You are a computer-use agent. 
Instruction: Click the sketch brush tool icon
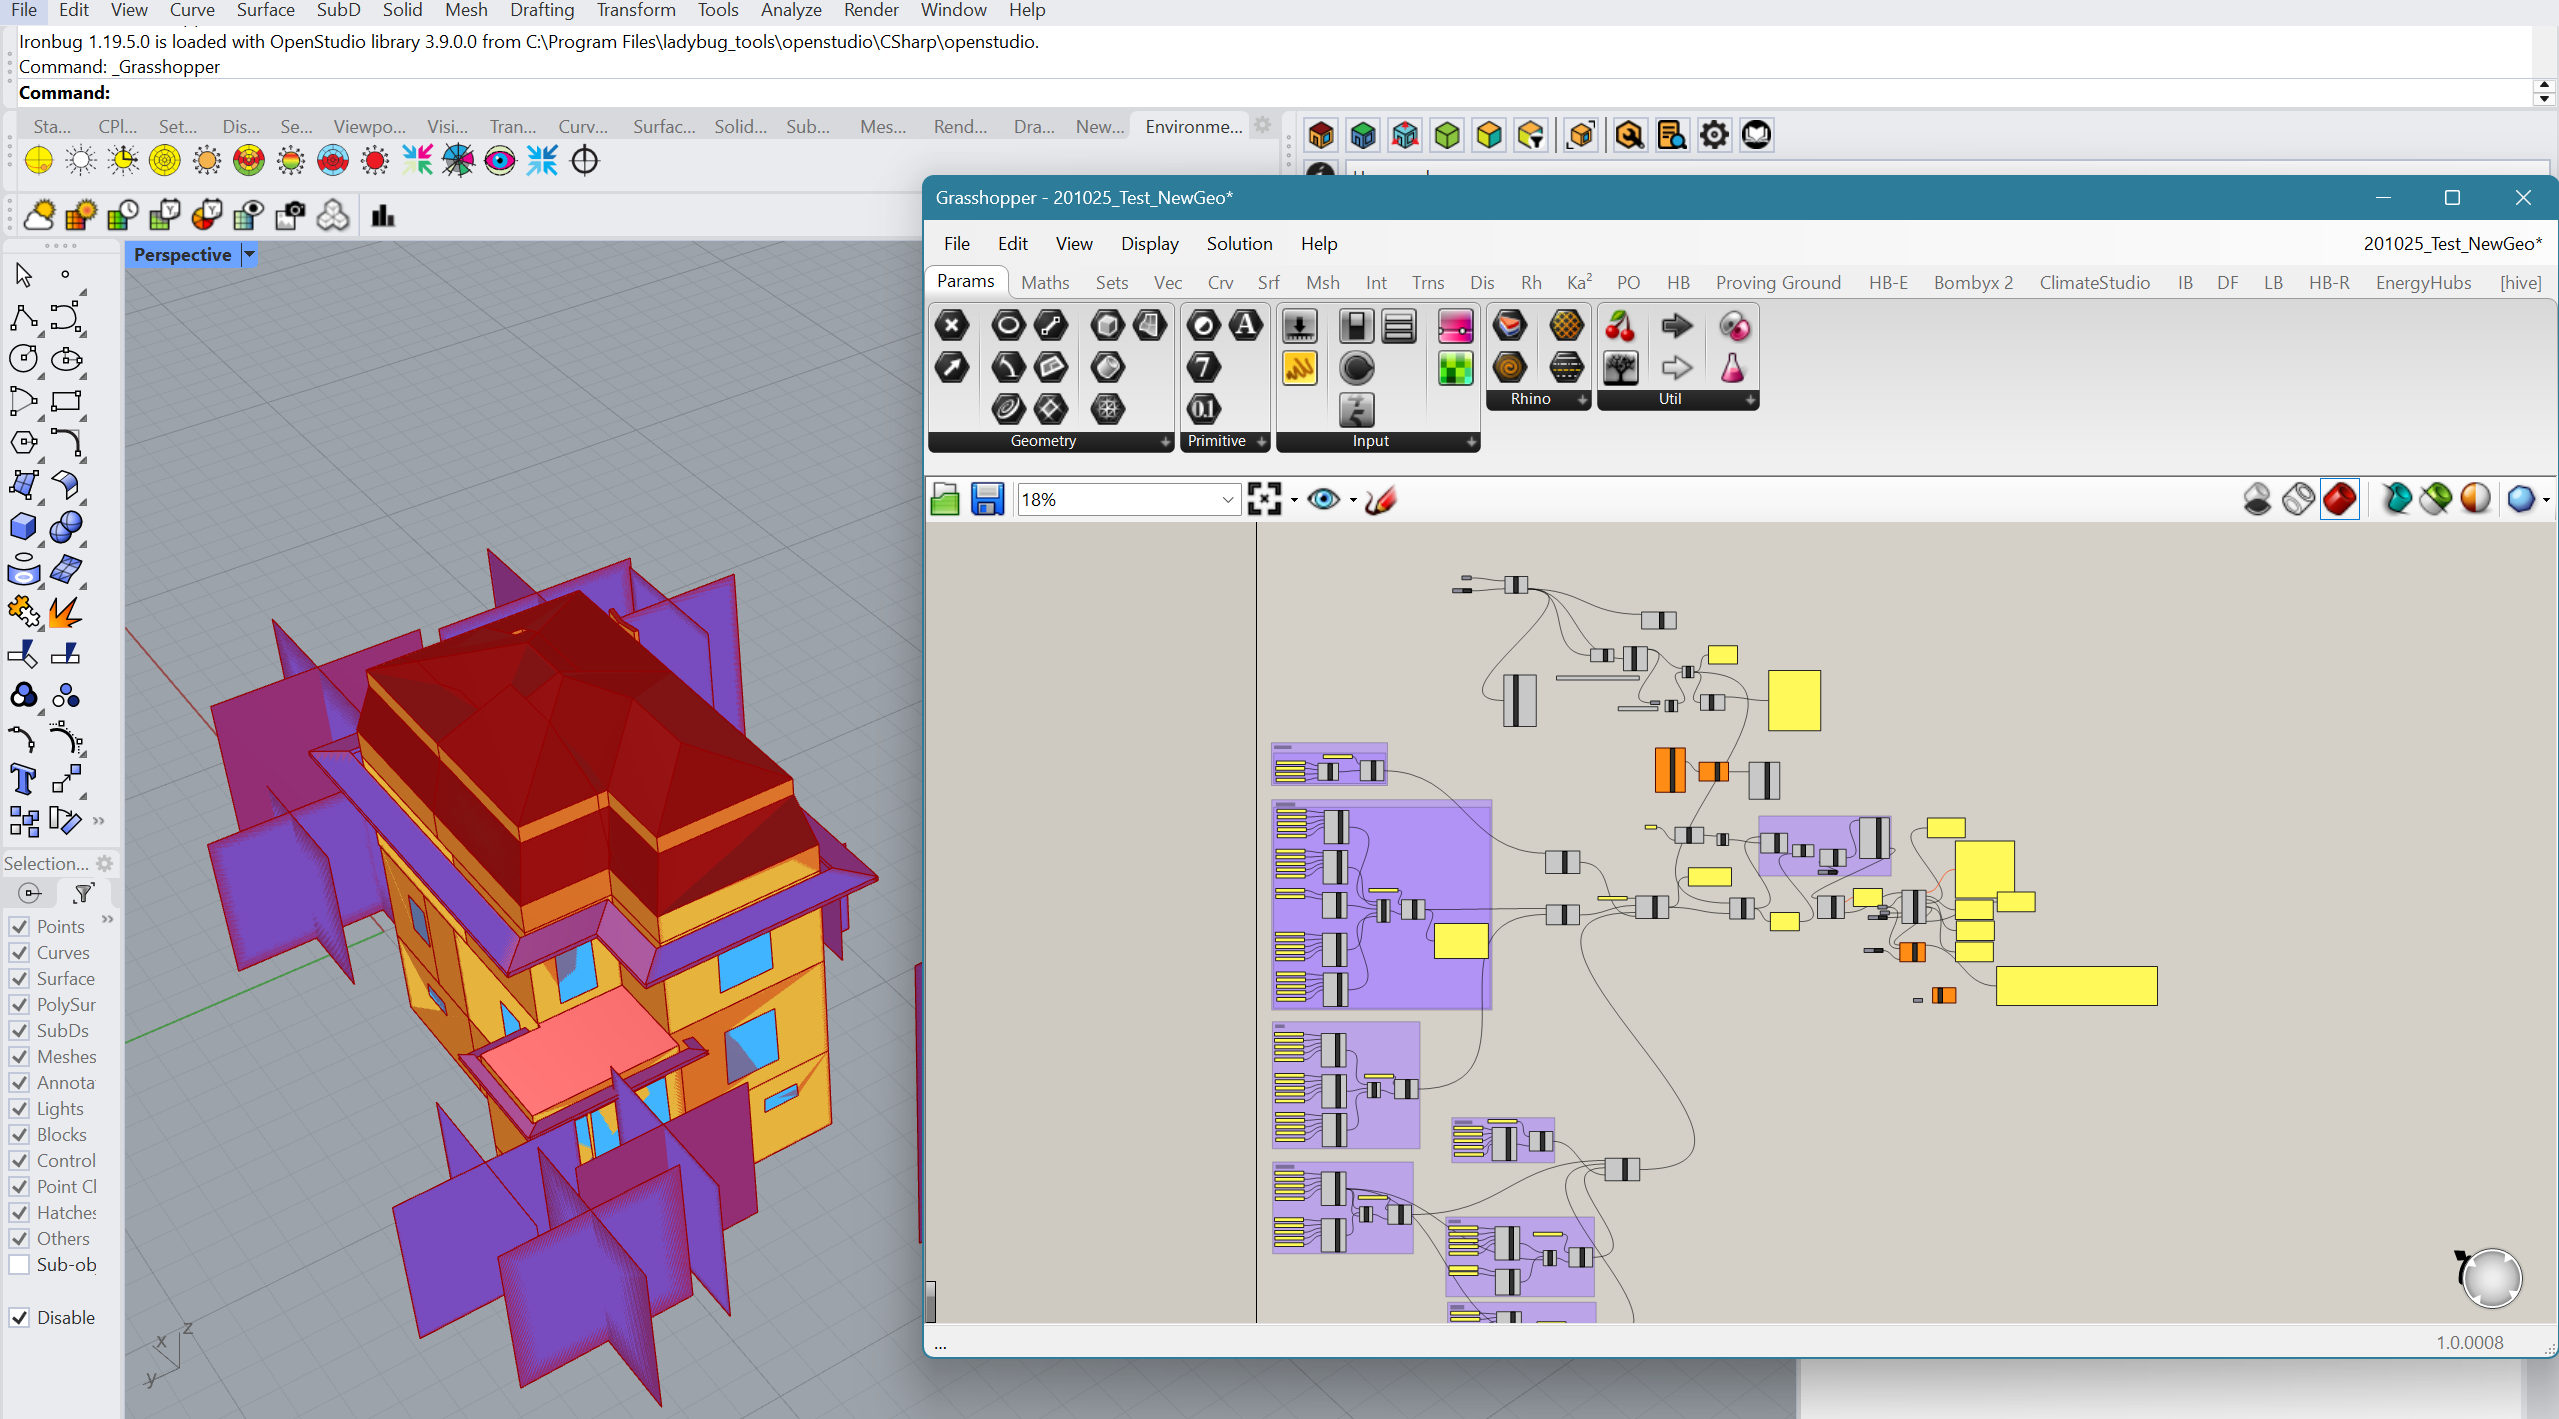tap(1381, 499)
